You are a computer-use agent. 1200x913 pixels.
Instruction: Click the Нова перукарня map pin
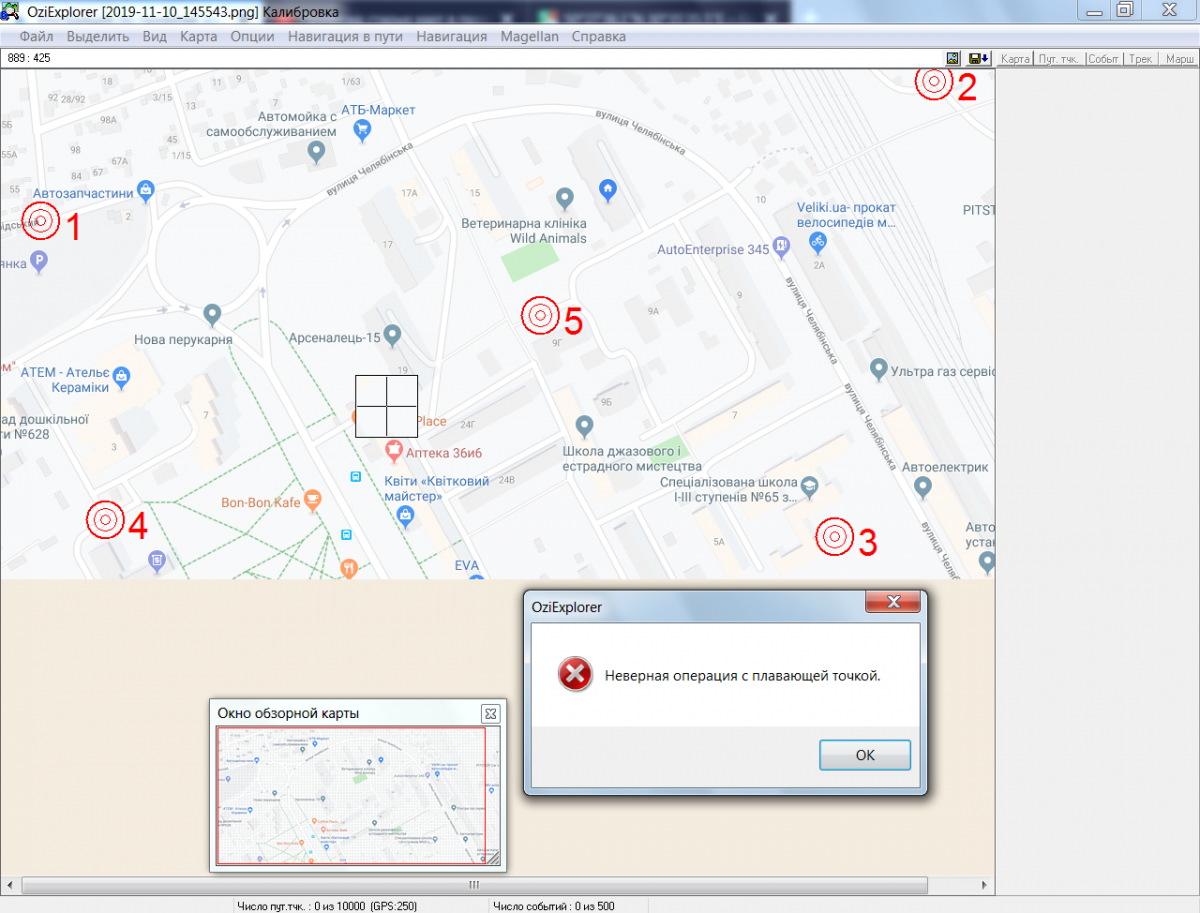pyautogui.click(x=212, y=315)
